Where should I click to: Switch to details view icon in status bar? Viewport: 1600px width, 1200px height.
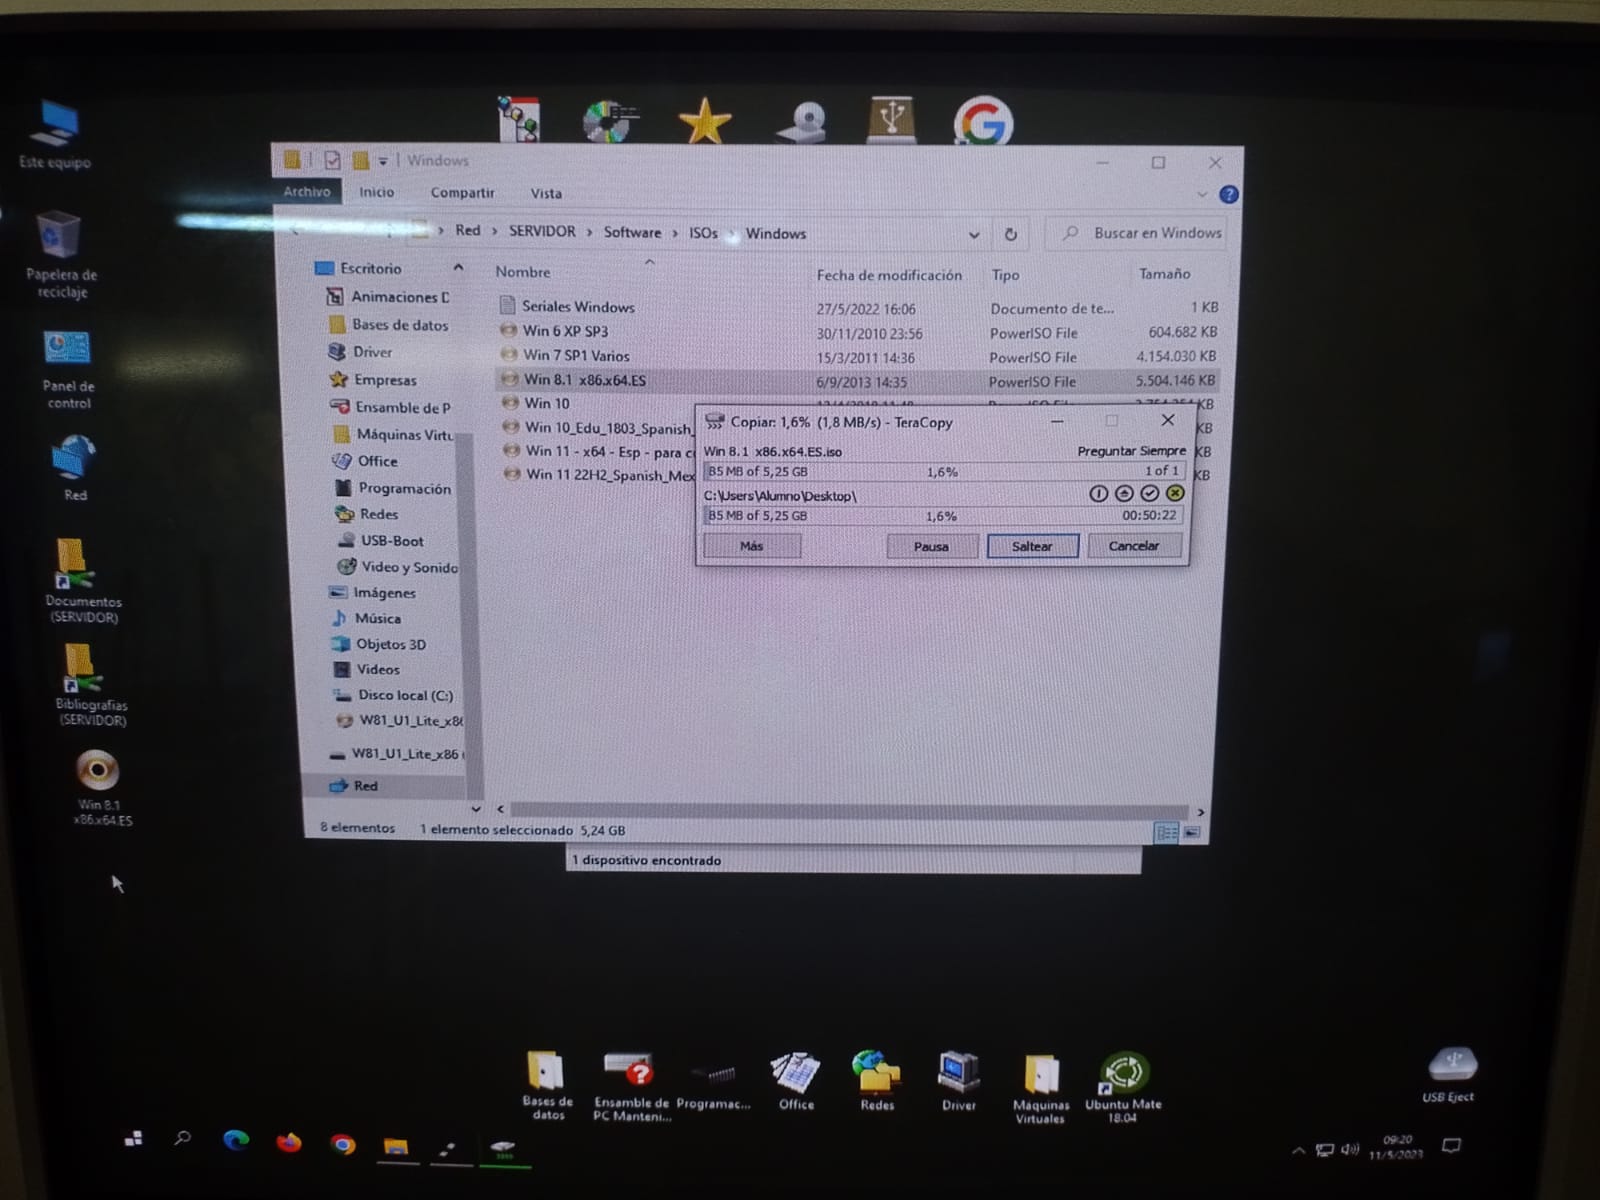[1165, 832]
